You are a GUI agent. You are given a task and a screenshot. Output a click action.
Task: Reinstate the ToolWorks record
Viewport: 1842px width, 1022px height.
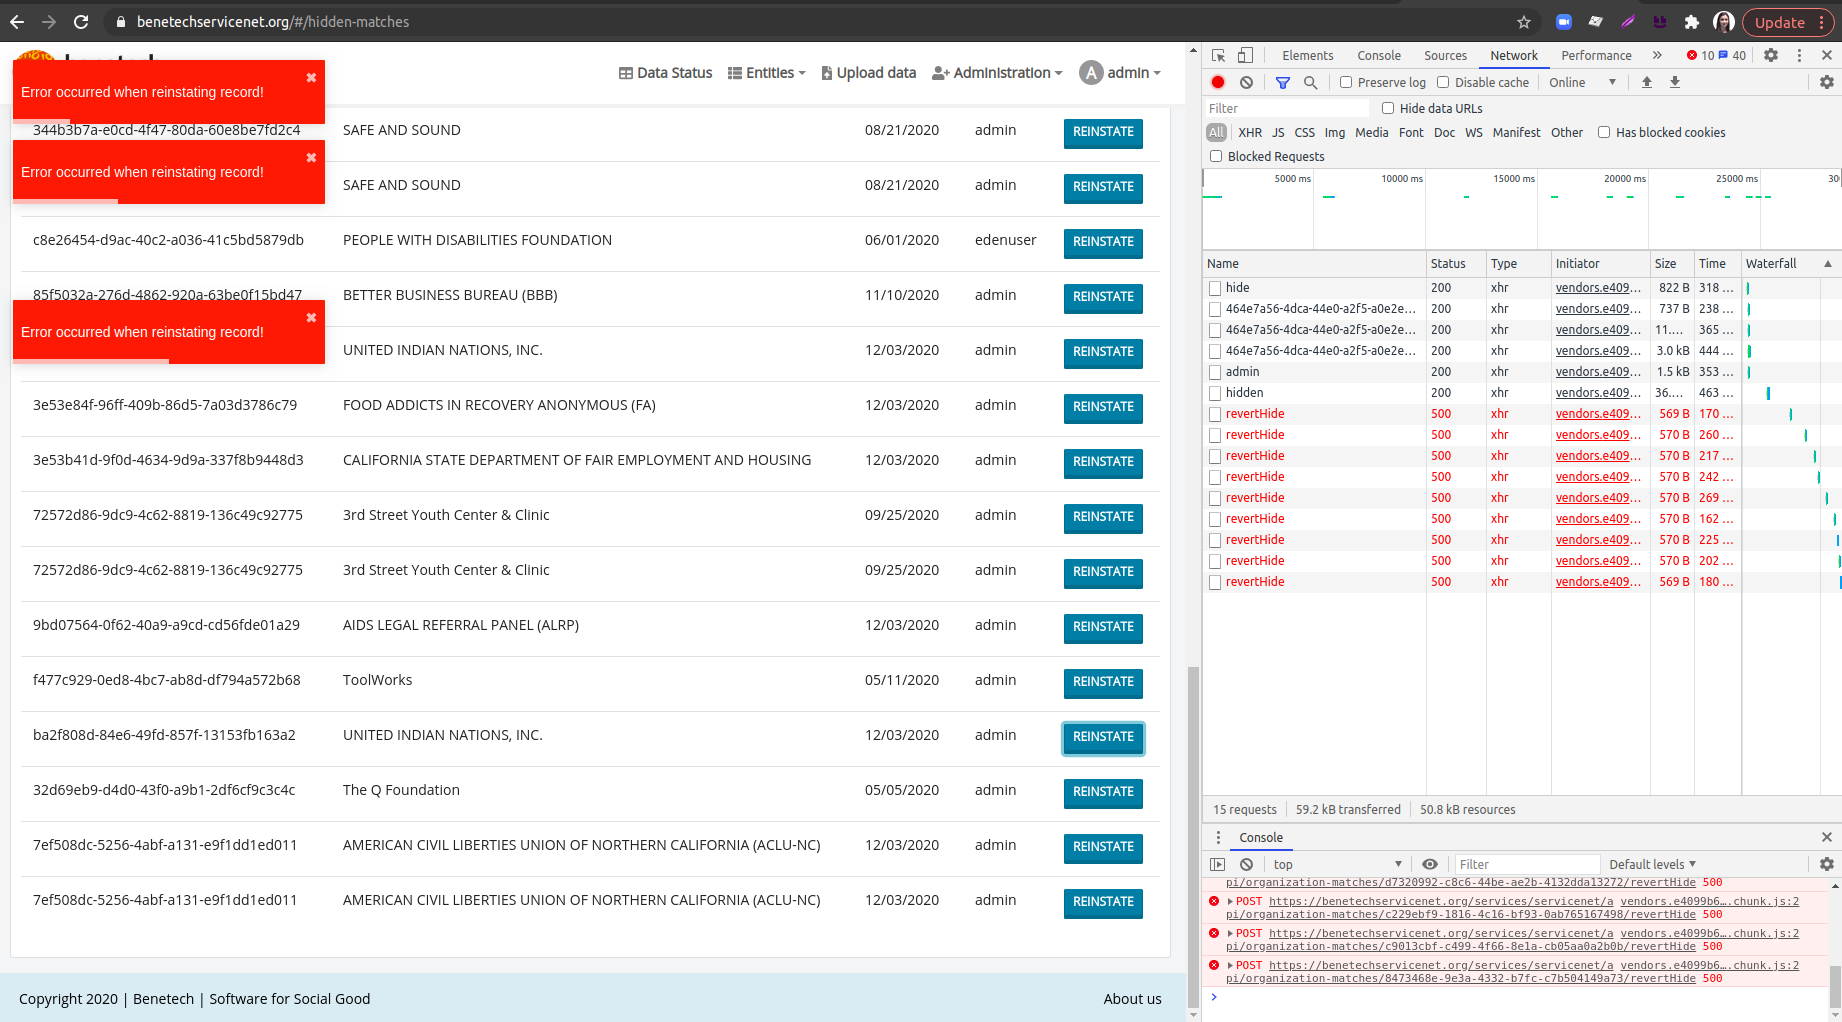point(1103,683)
